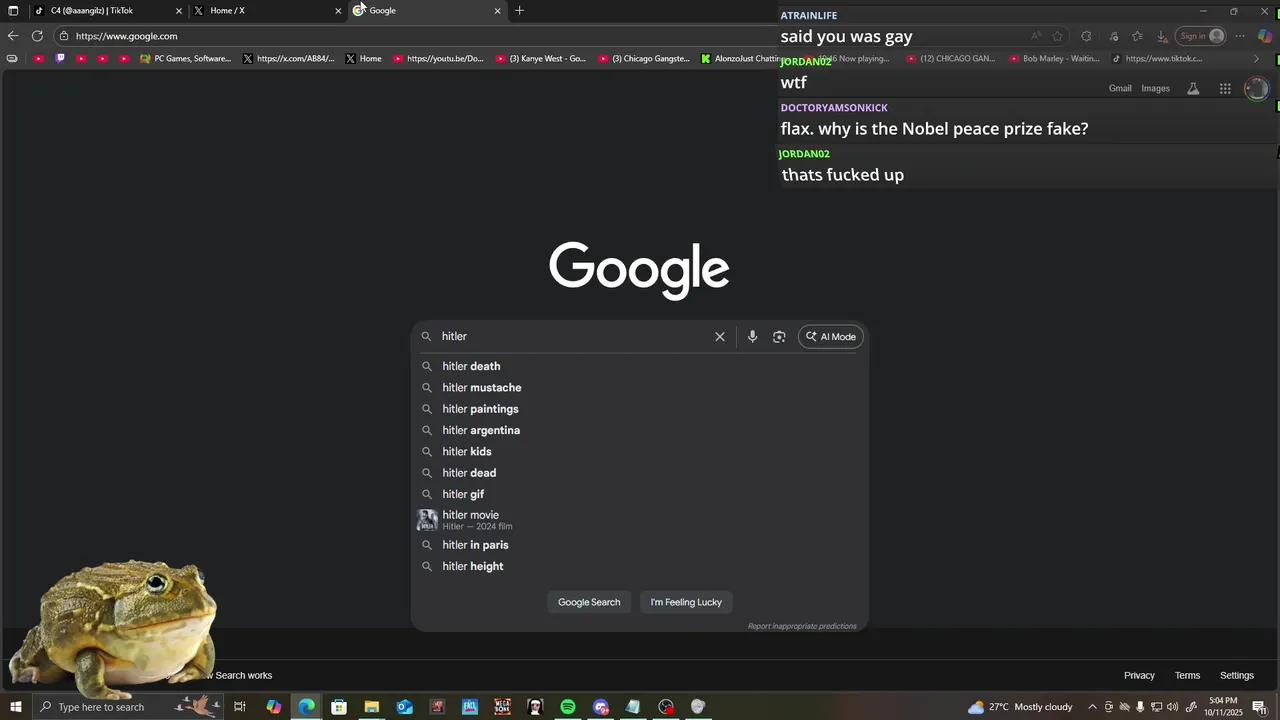Go back with the browser Back arrow
Image resolution: width=1280 pixels, height=720 pixels.
[x=13, y=36]
